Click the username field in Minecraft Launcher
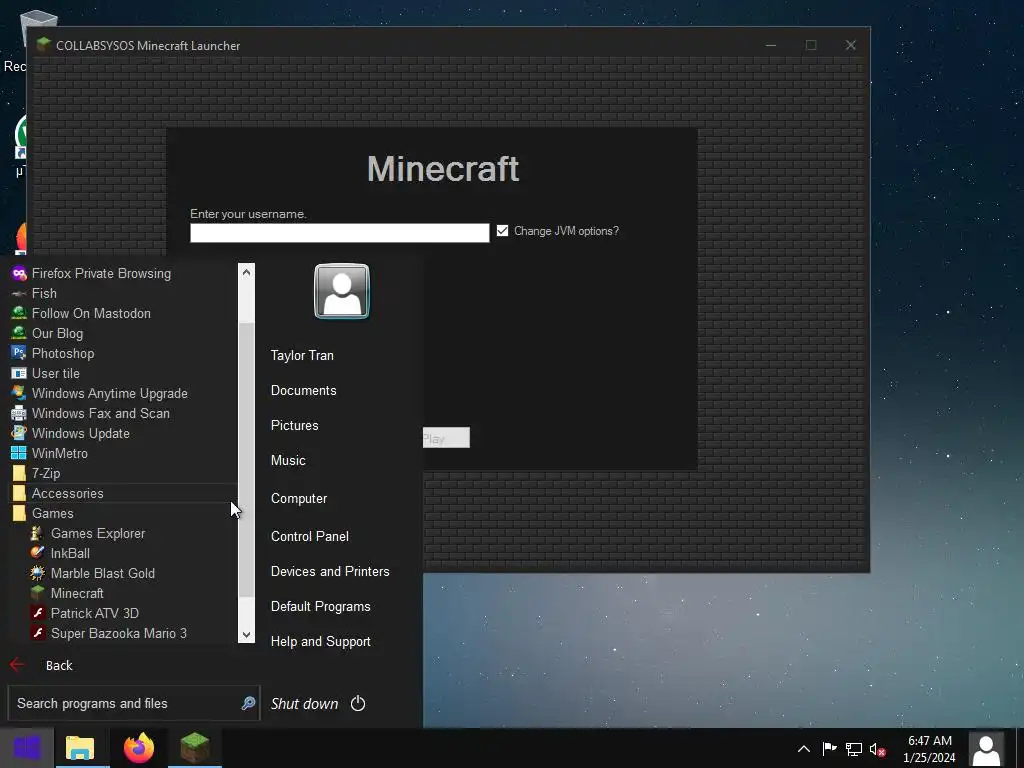The image size is (1024, 768). click(340, 233)
